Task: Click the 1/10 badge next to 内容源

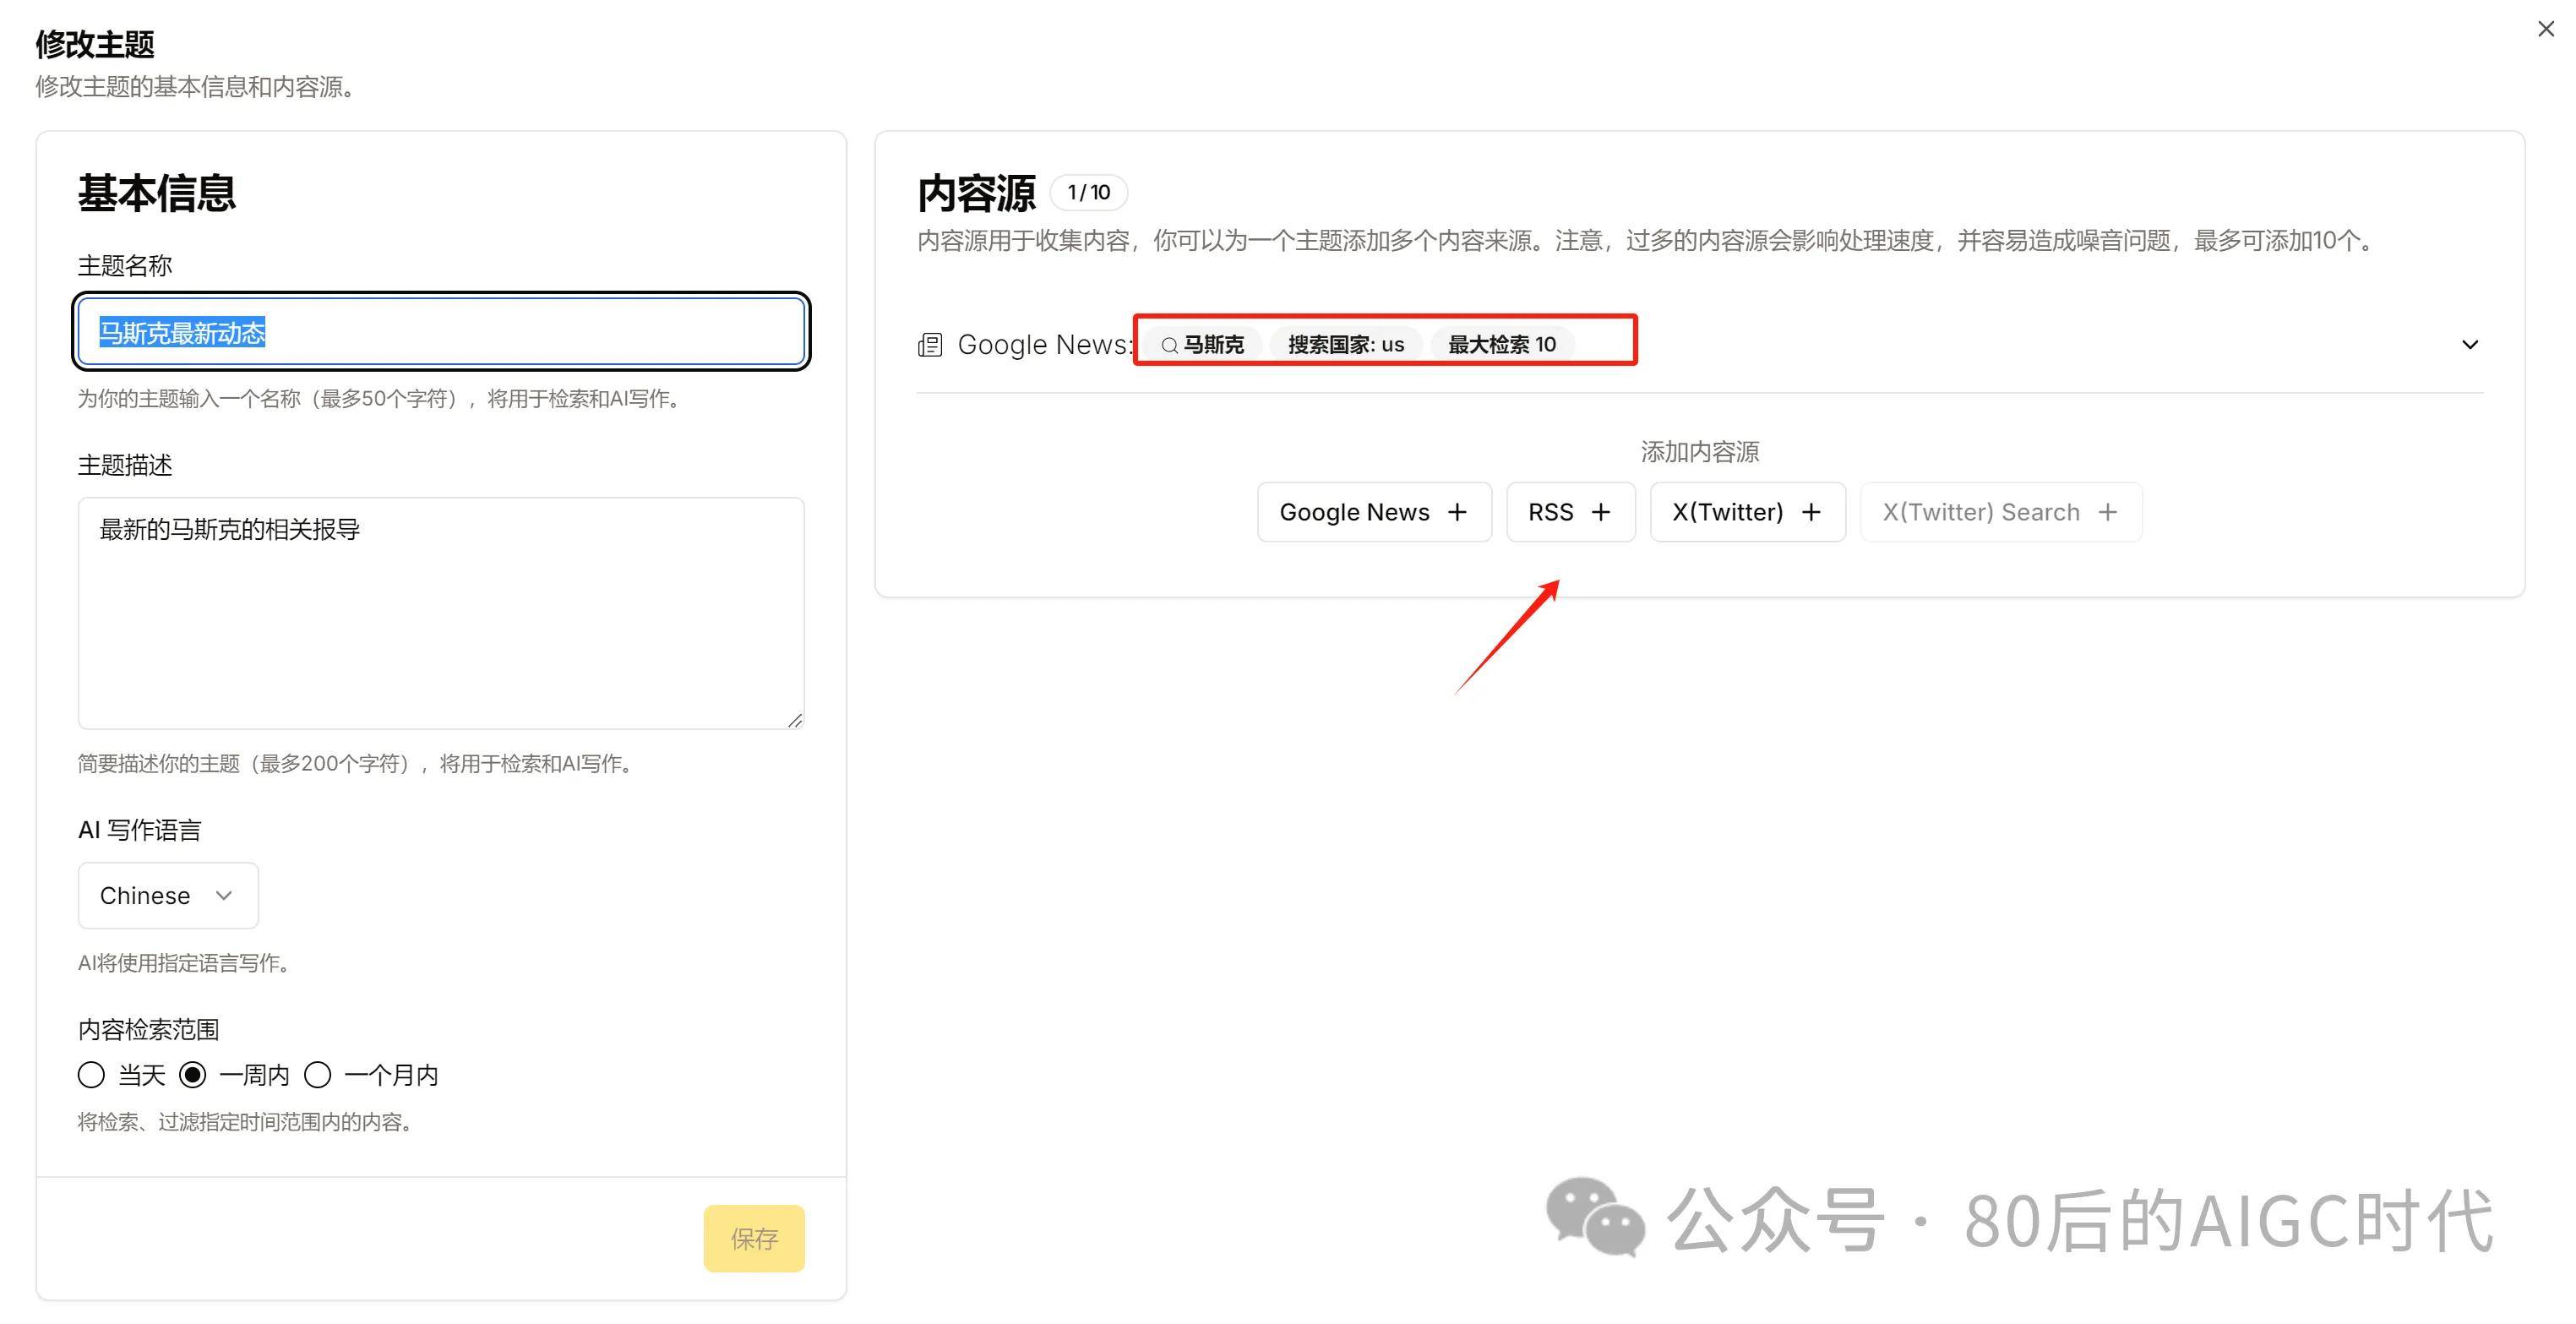Action: coord(1088,192)
